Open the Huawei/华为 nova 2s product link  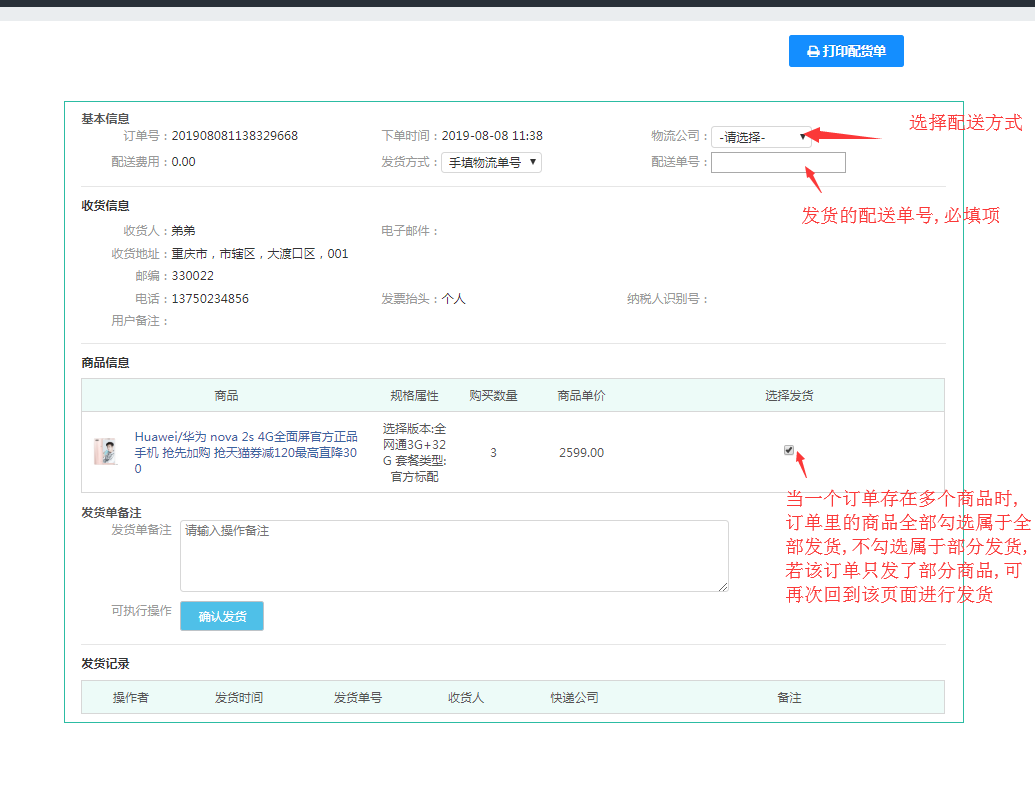tap(246, 452)
